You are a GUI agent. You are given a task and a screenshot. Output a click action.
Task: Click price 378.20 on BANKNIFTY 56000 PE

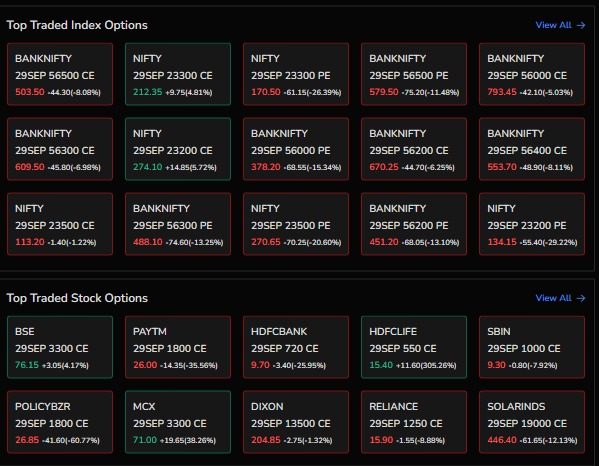click(x=266, y=167)
